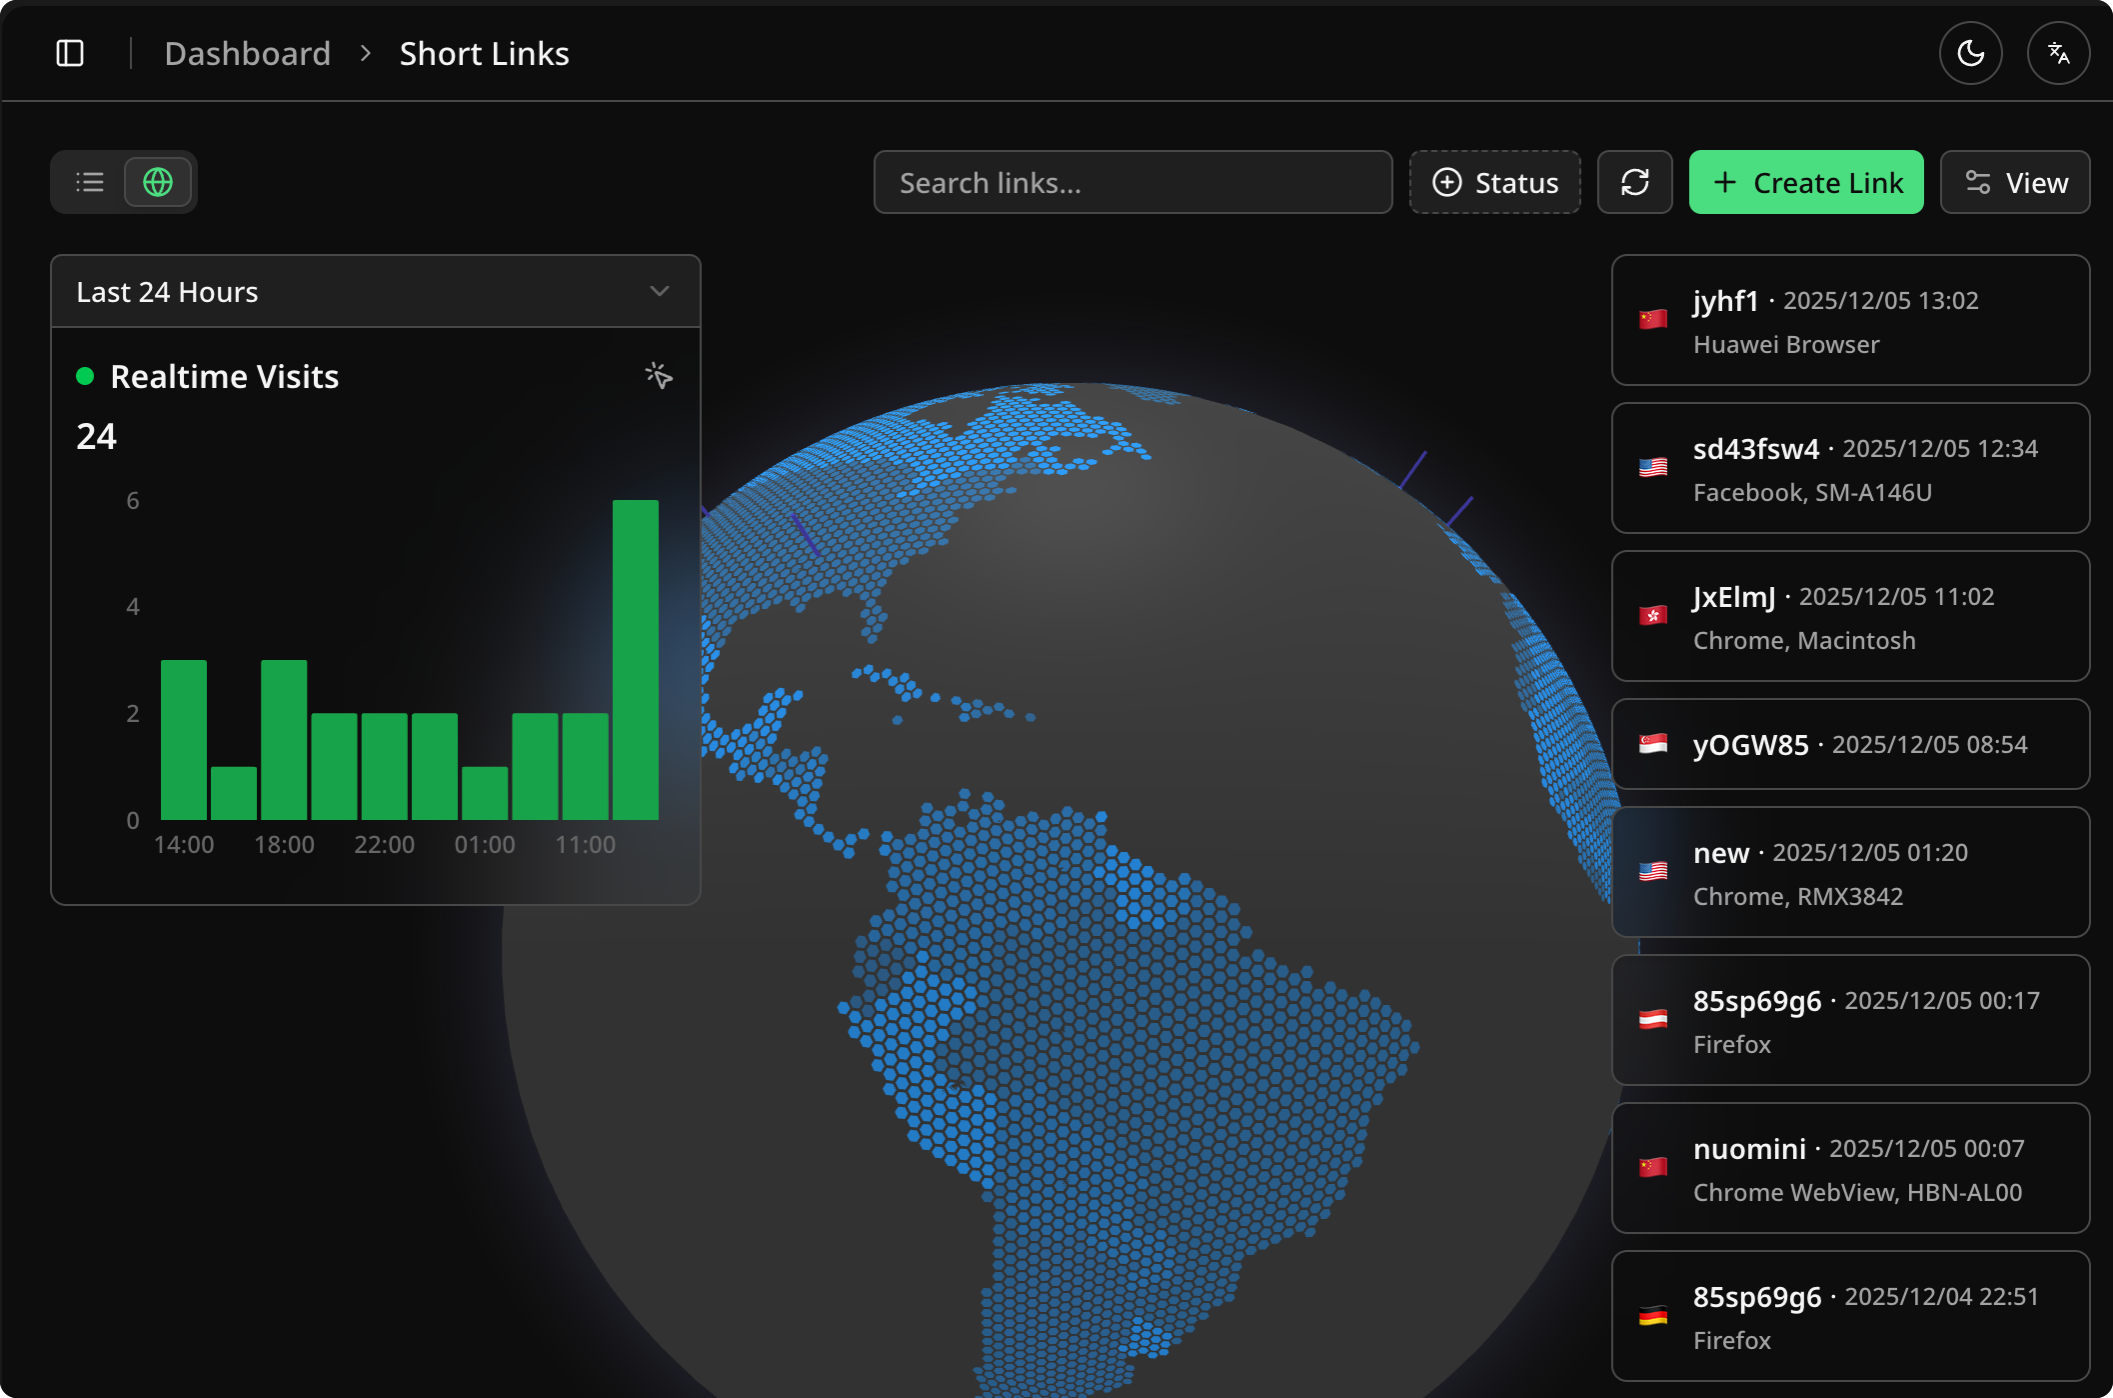The width and height of the screenshot is (2113, 1398).
Task: Select the globe view toggle
Action: coord(158,182)
